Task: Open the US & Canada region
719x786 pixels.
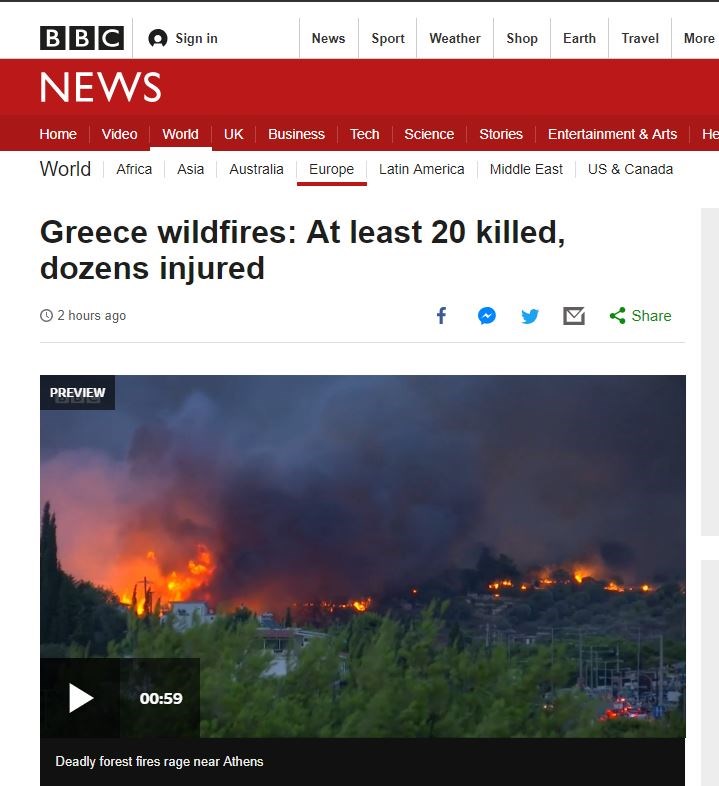Action: pos(630,169)
